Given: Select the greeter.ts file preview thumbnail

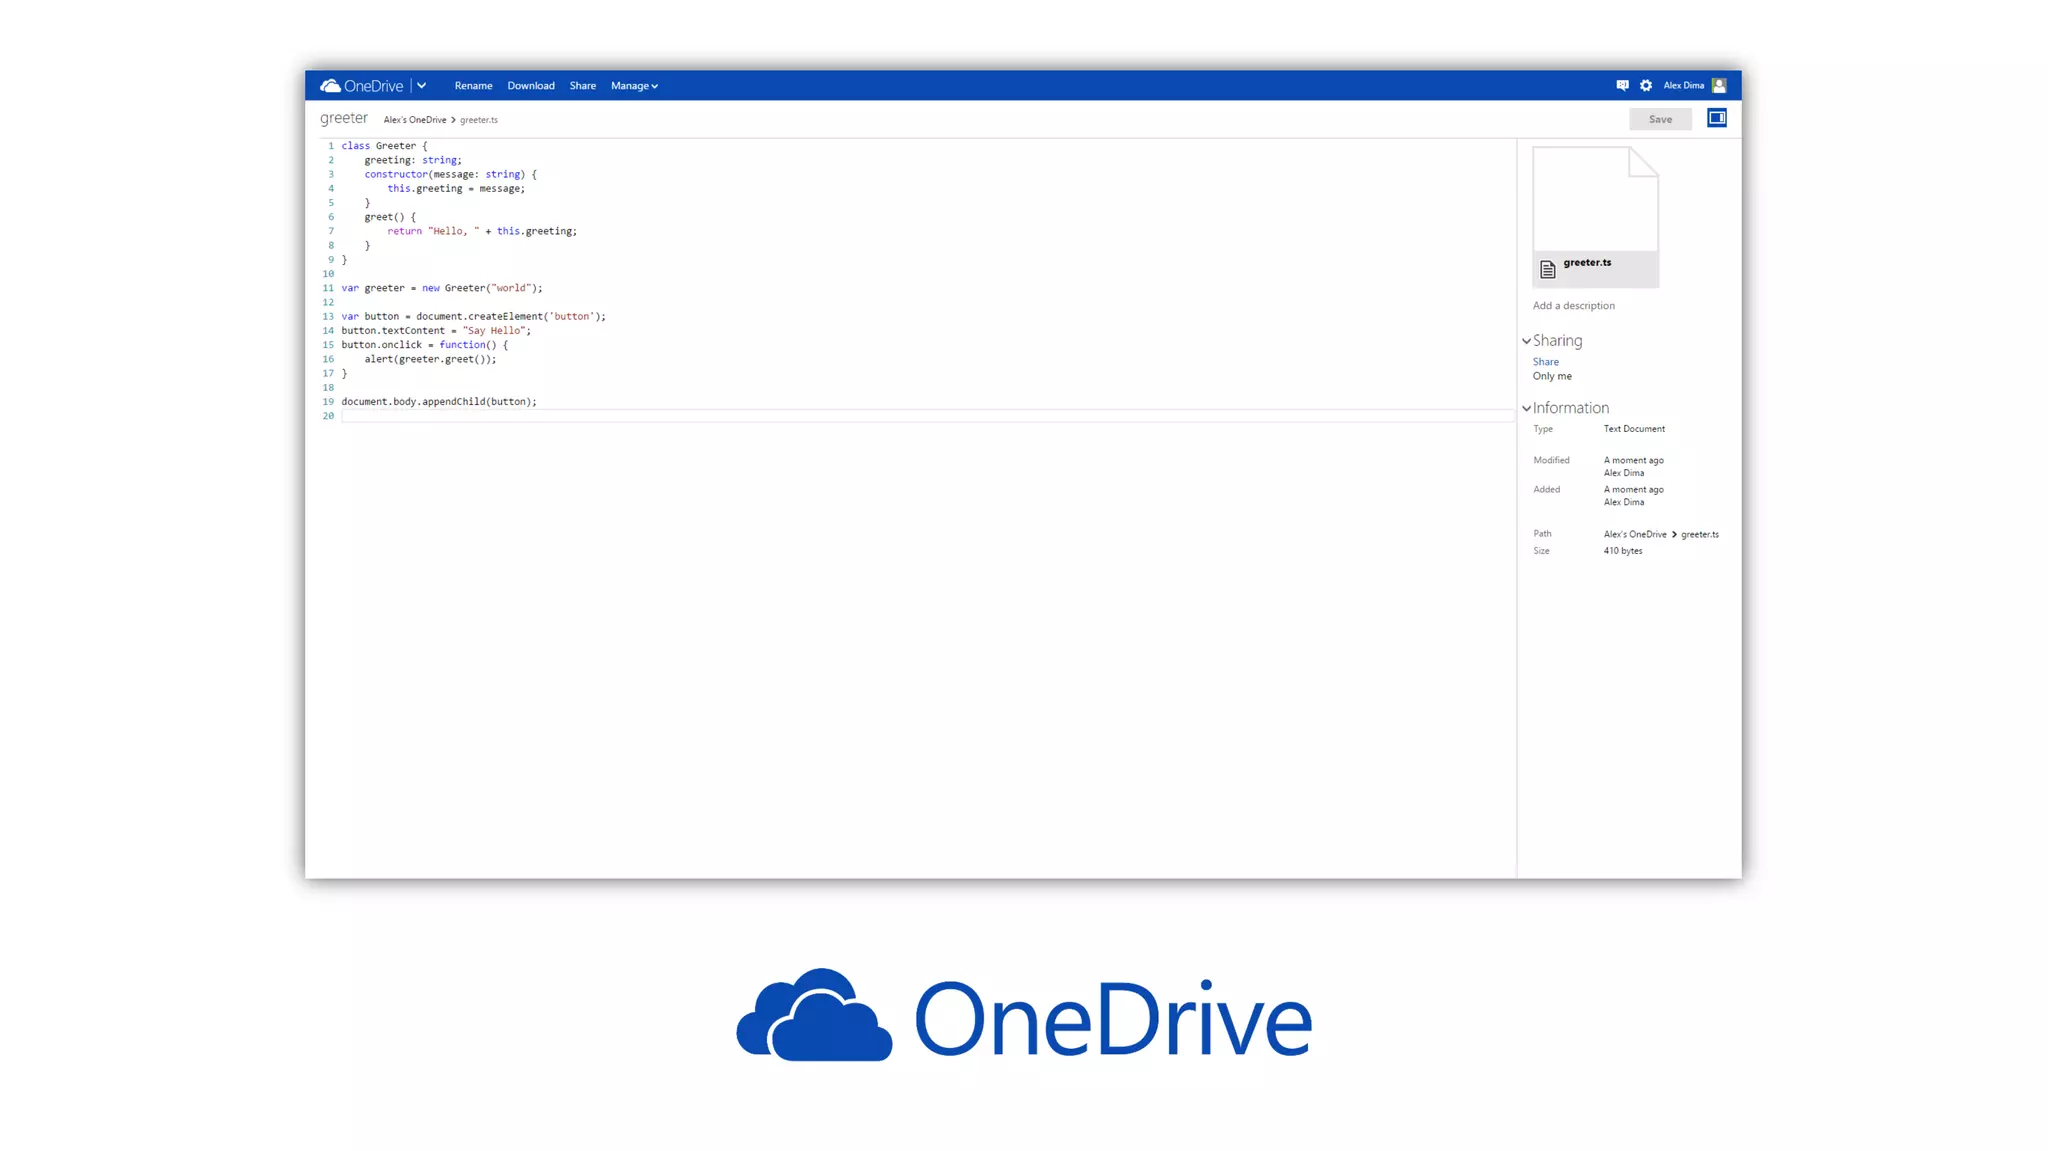Looking at the screenshot, I should pyautogui.click(x=1595, y=200).
